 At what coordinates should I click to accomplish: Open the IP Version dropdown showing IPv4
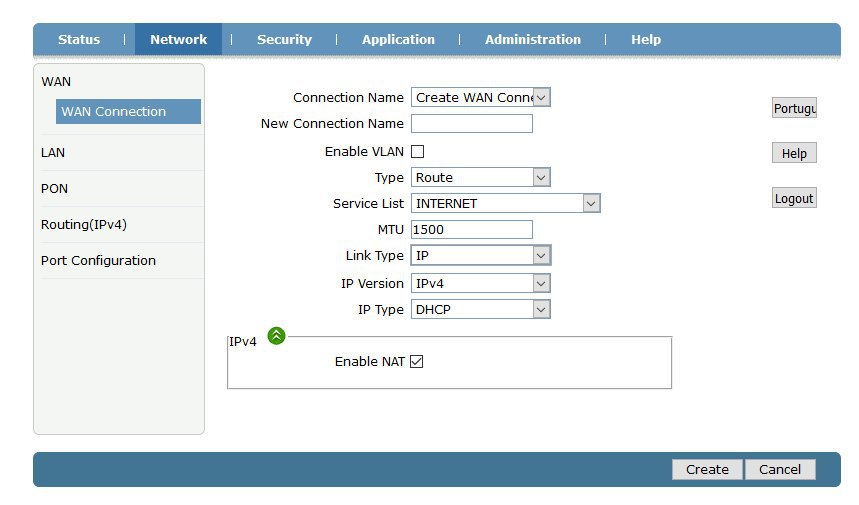coord(480,283)
